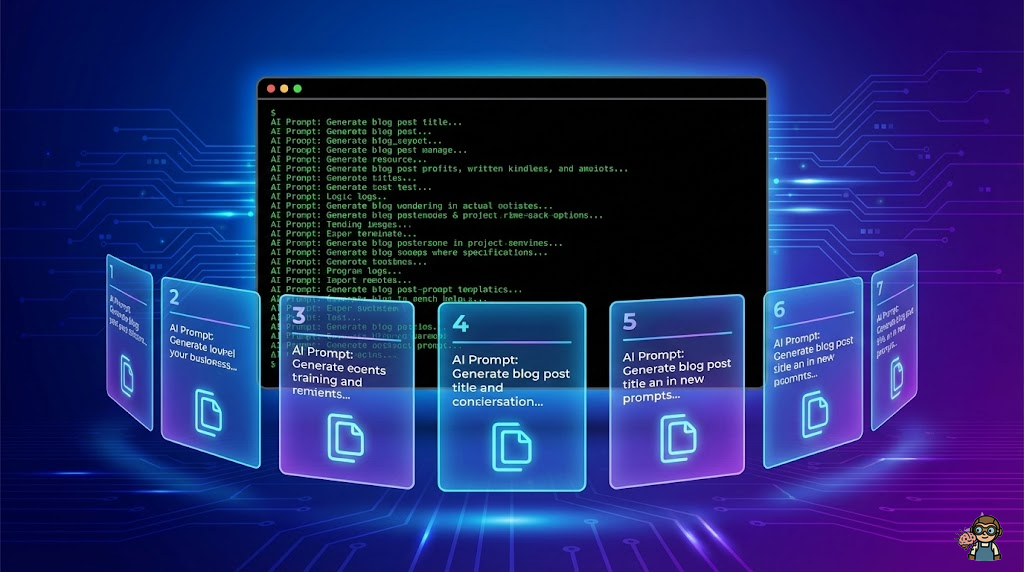The height and width of the screenshot is (572, 1024).
Task: Maximize the terminal using the green dot
Action: (x=298, y=89)
